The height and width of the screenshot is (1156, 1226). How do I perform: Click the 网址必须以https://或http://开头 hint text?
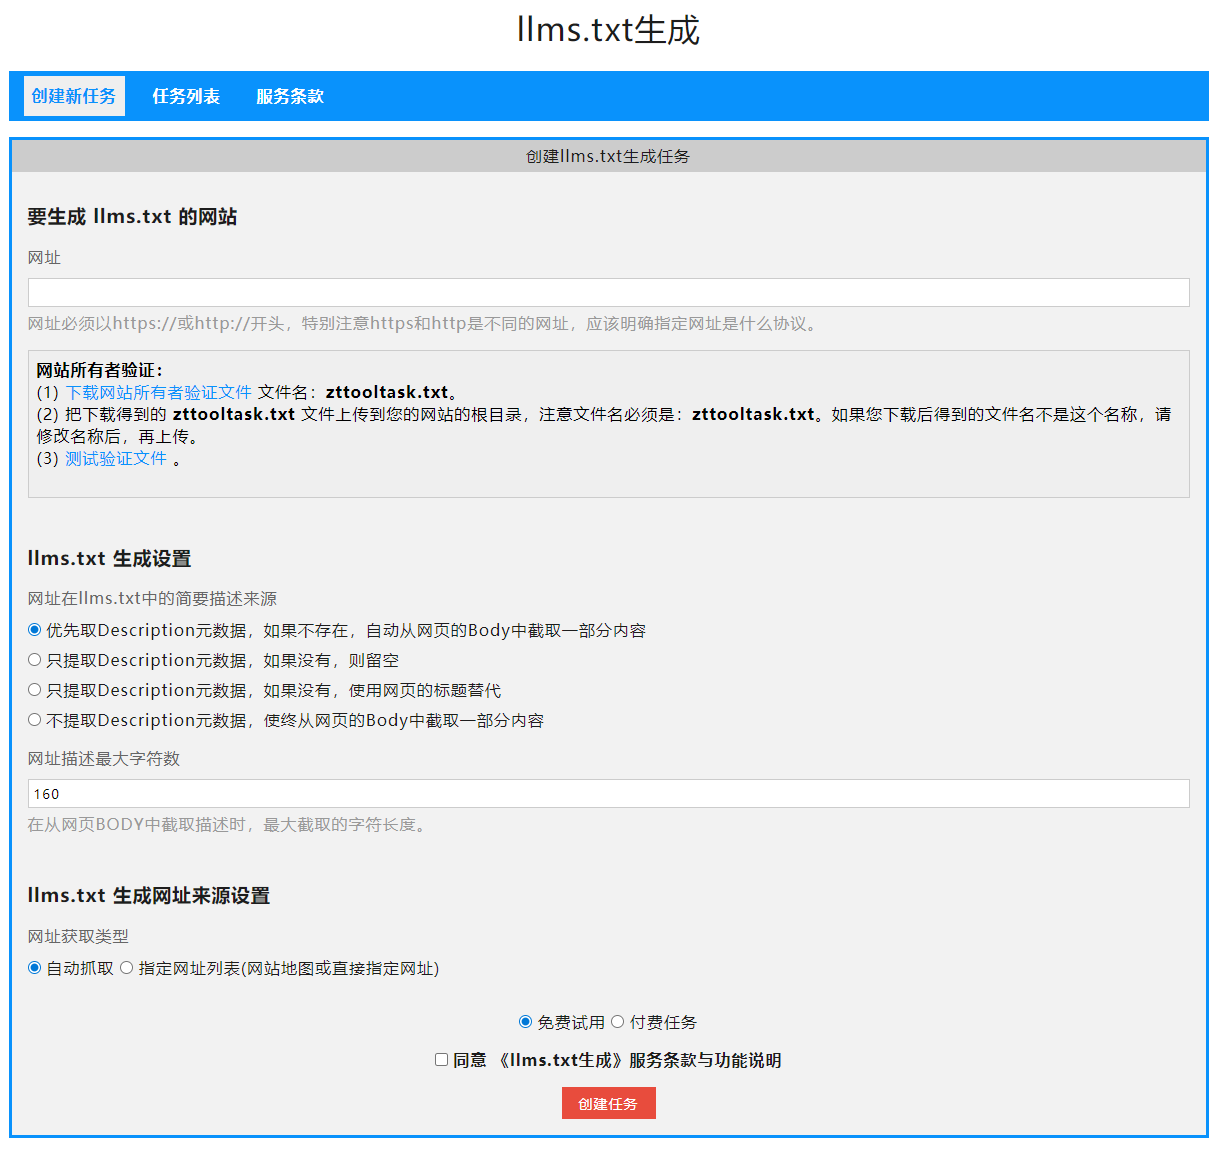(x=424, y=324)
